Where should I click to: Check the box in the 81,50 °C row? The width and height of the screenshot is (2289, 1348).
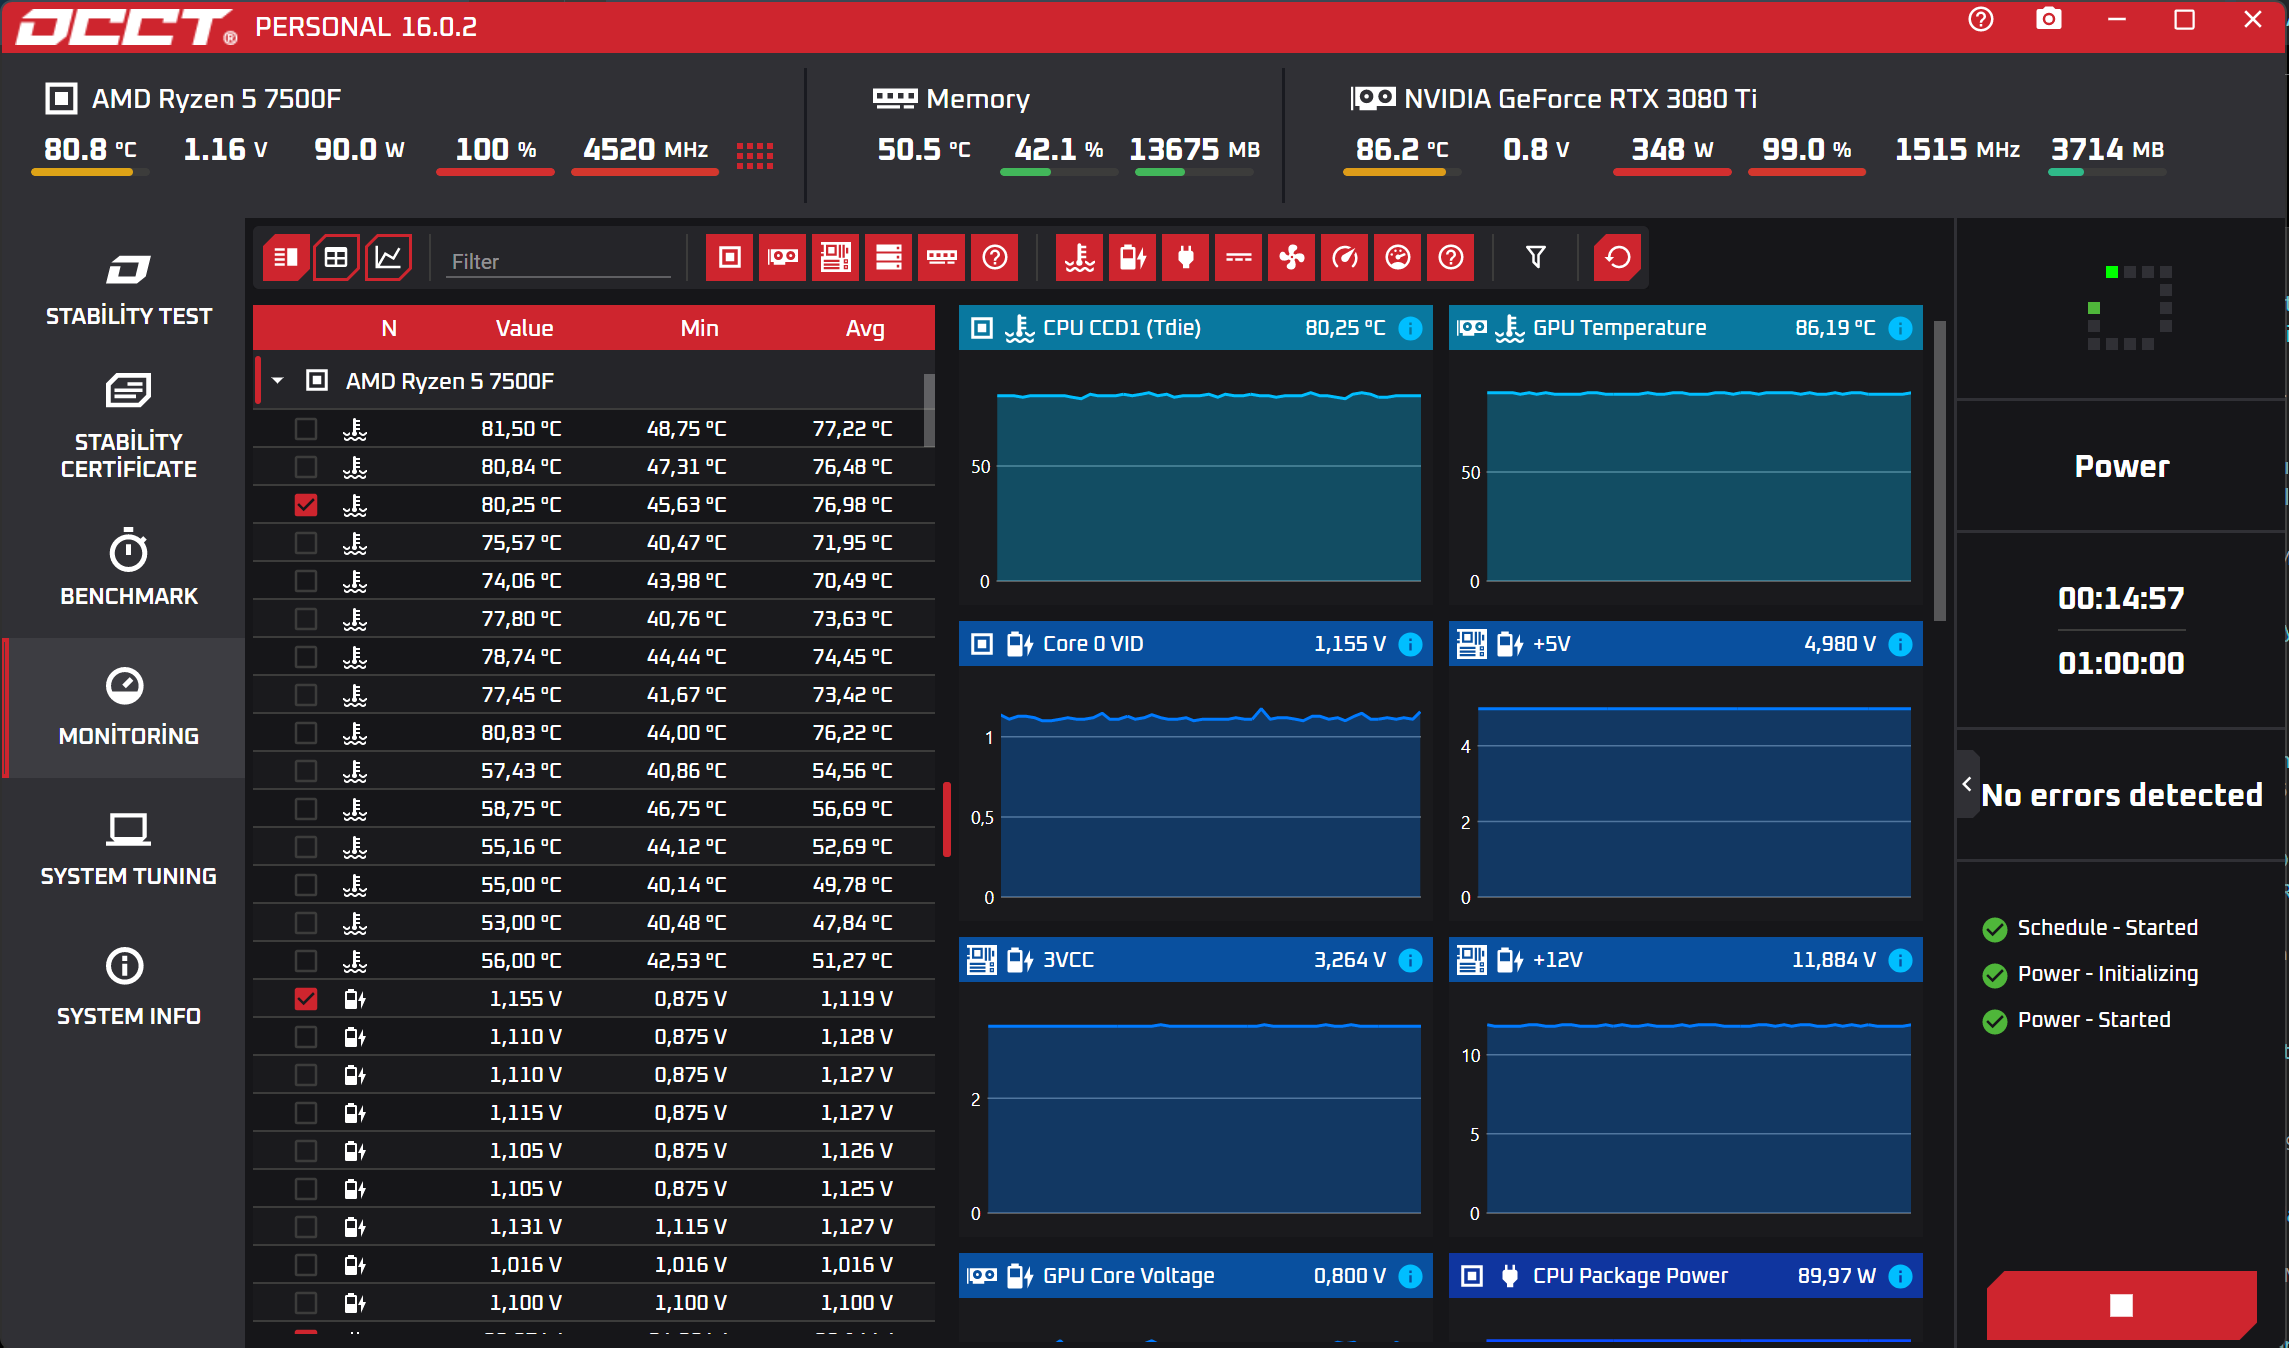[x=306, y=429]
